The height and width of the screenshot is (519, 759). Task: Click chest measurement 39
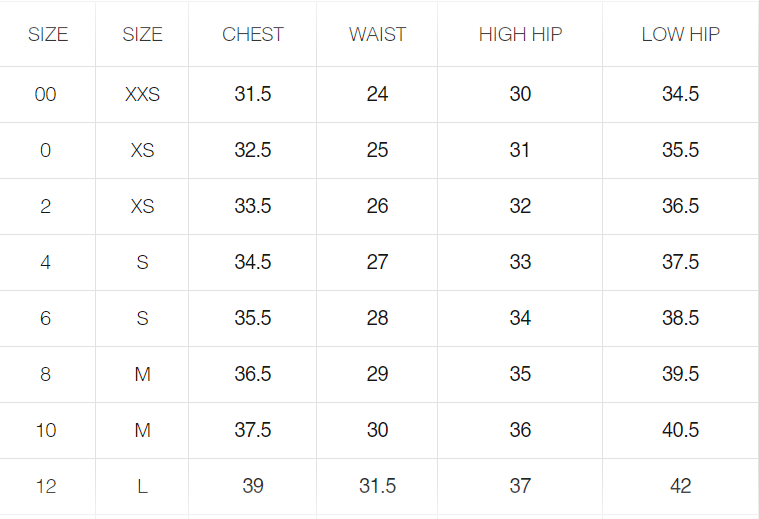(x=253, y=486)
